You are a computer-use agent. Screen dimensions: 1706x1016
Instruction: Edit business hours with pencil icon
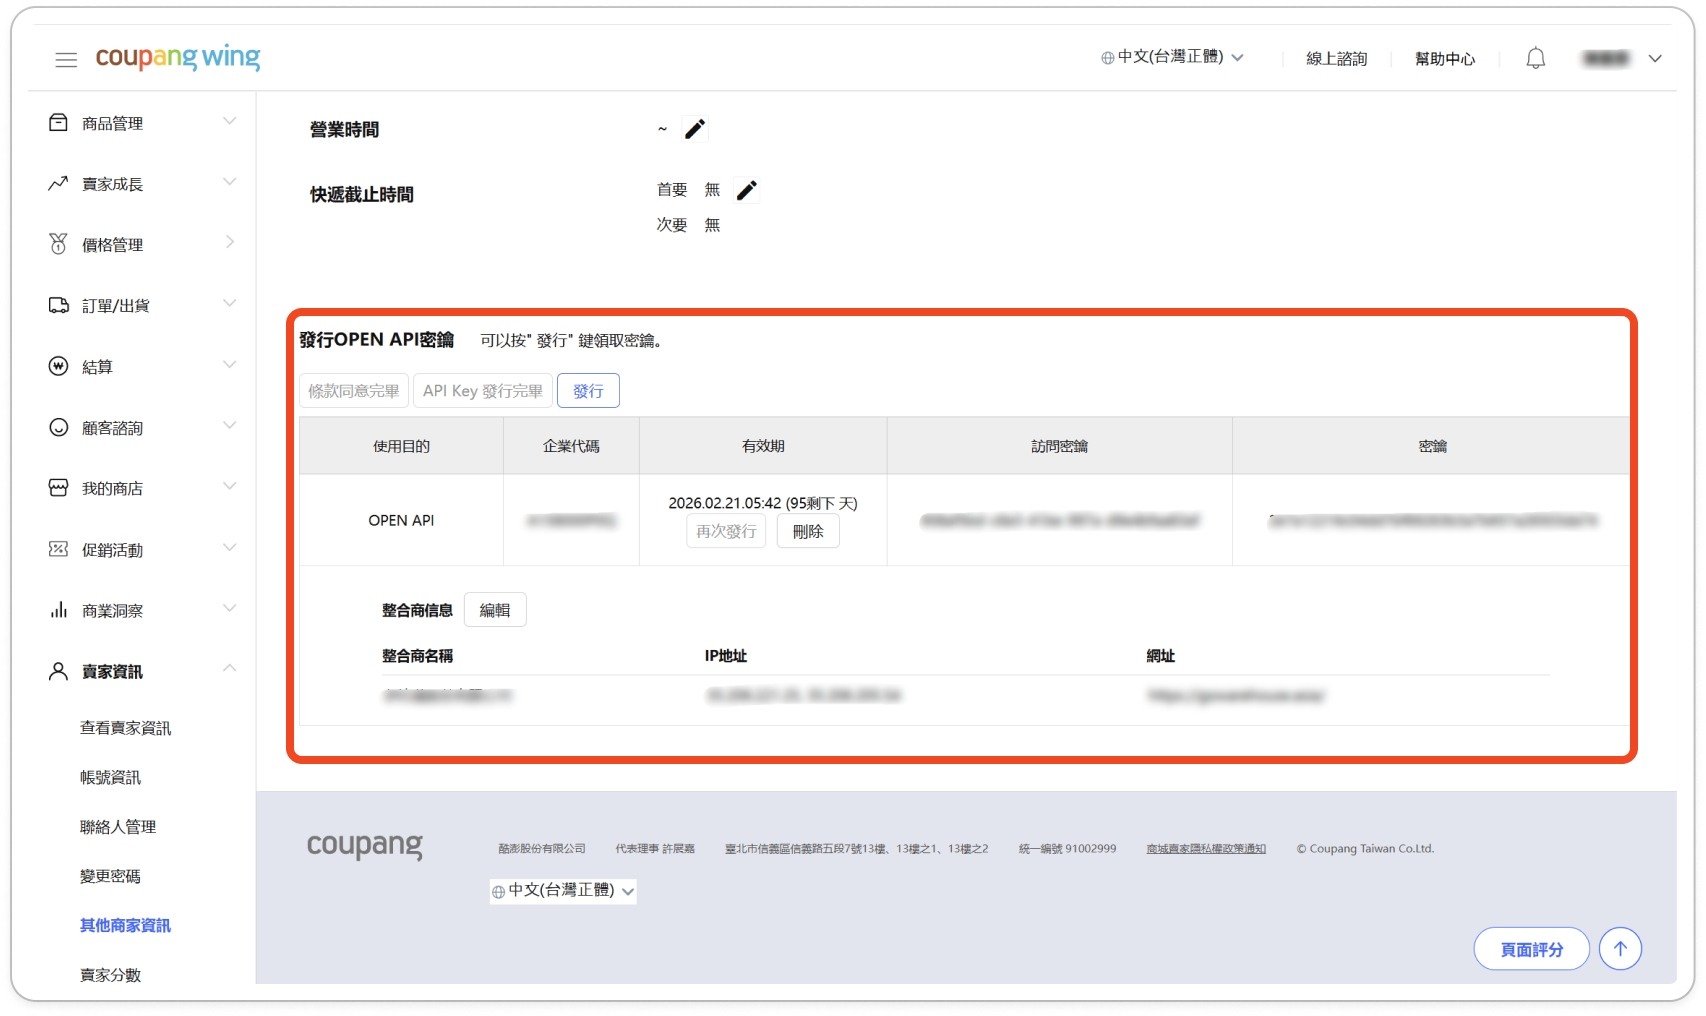click(x=695, y=129)
